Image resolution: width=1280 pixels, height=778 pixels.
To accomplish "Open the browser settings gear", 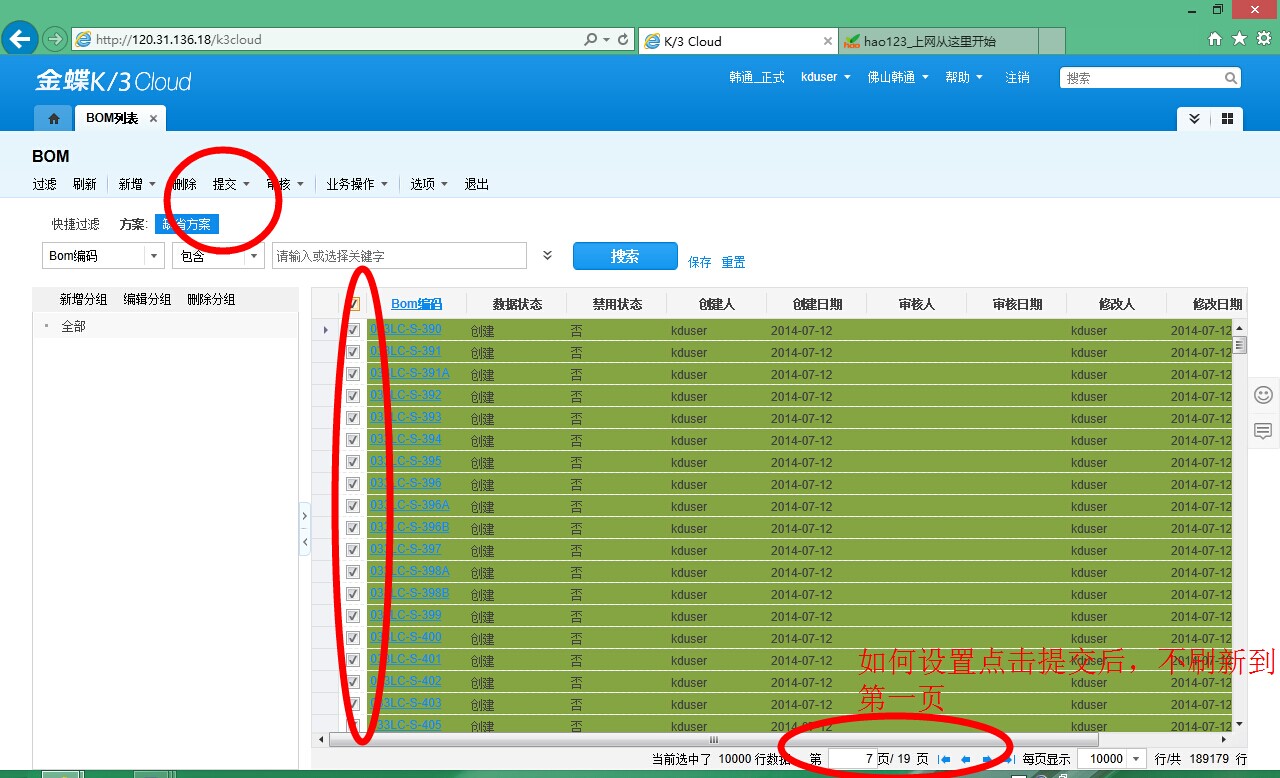I will tap(1264, 39).
